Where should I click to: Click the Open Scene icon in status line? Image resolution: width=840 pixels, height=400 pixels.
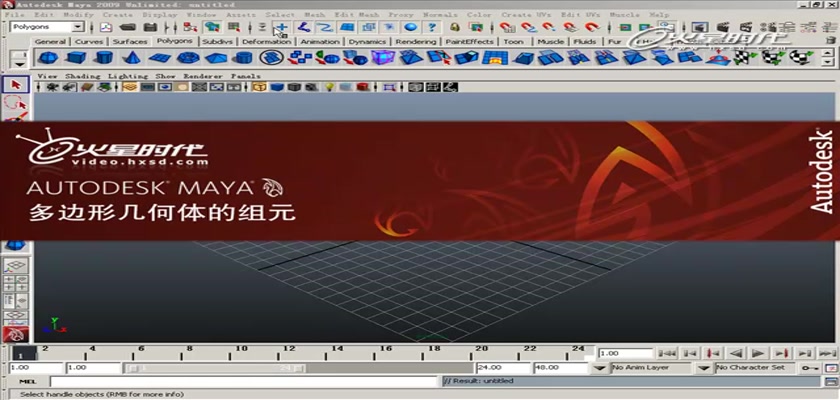(127, 27)
